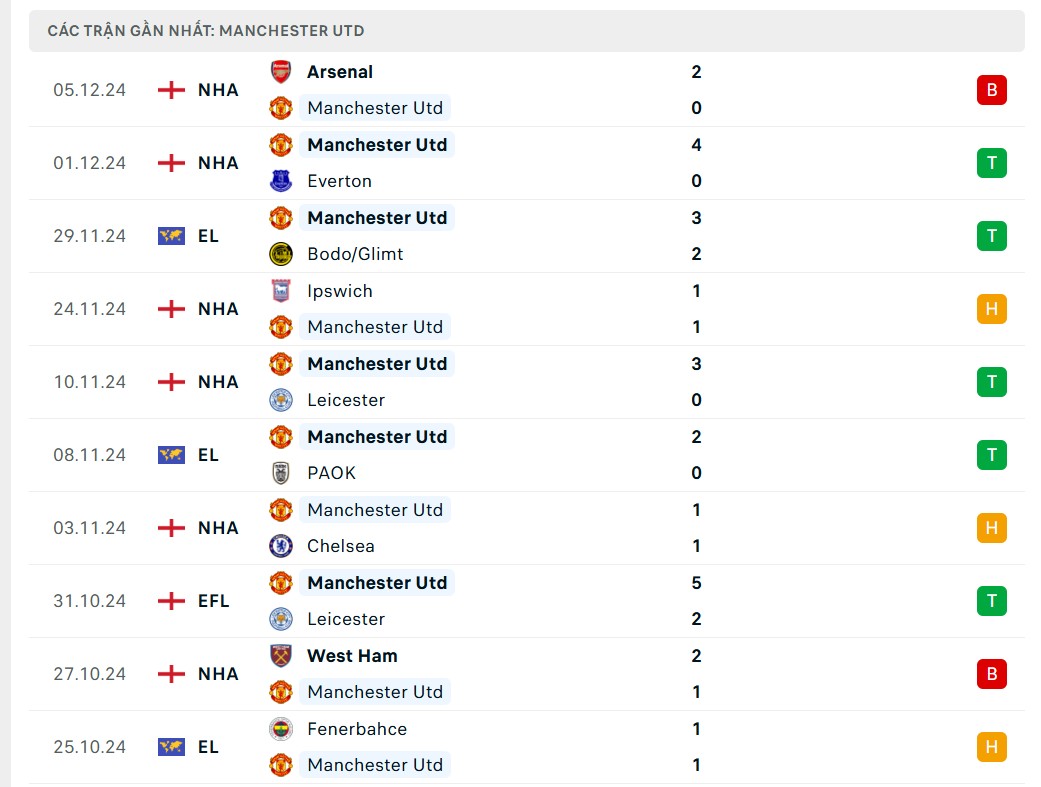
Task: Click the 'Các trận gần nhất: Manchester Utd' header
Action: 206,31
